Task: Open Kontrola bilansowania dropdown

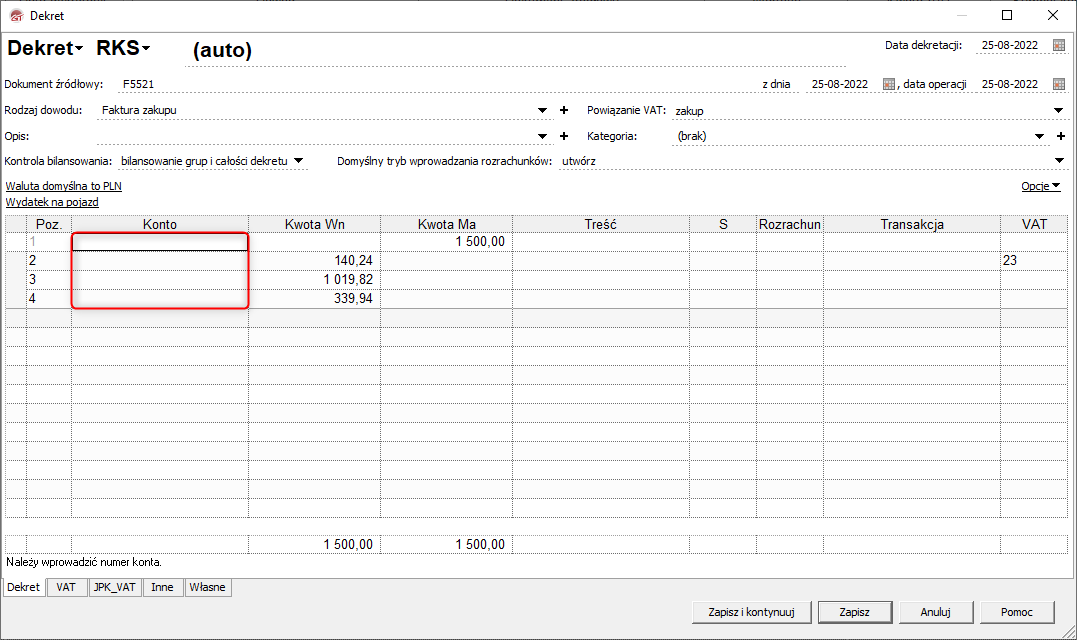Action: [298, 161]
